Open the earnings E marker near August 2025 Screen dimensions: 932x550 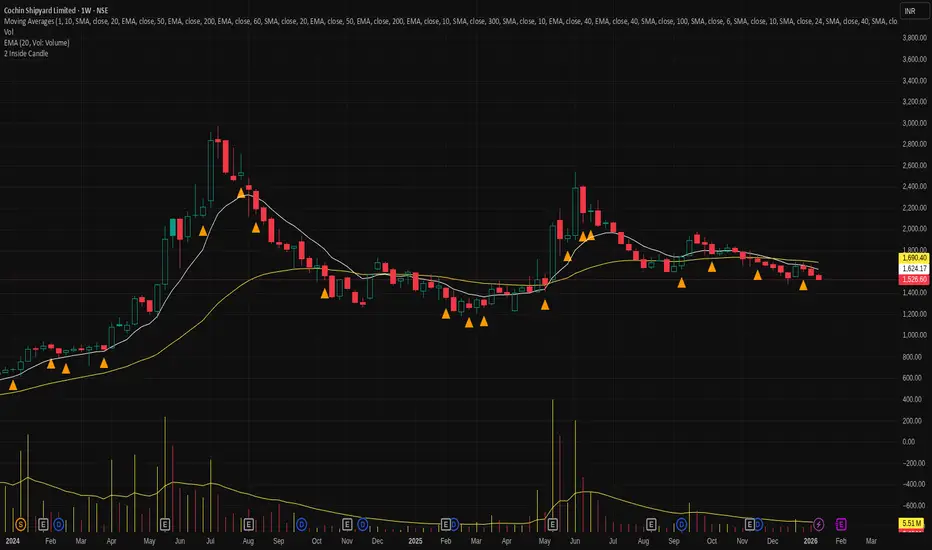651,524
